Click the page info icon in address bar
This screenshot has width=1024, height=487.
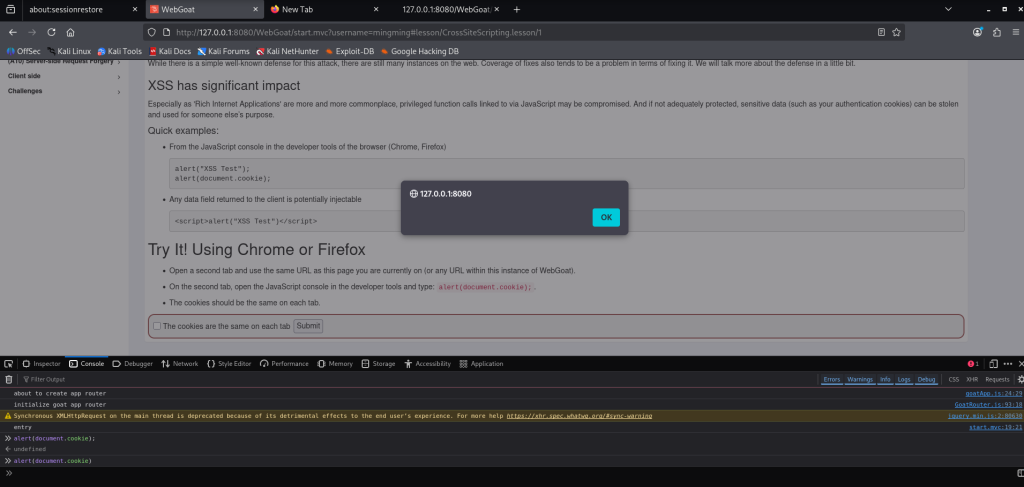coord(166,32)
